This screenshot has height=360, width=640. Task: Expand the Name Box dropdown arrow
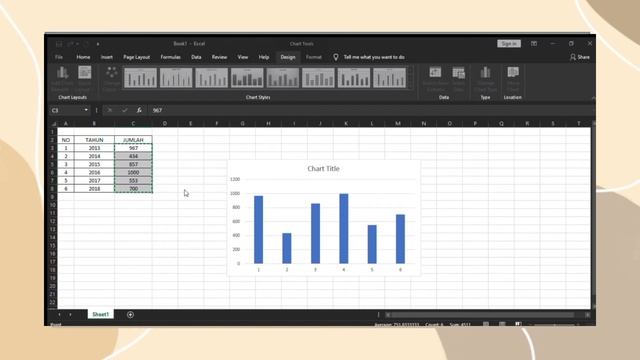[86, 110]
